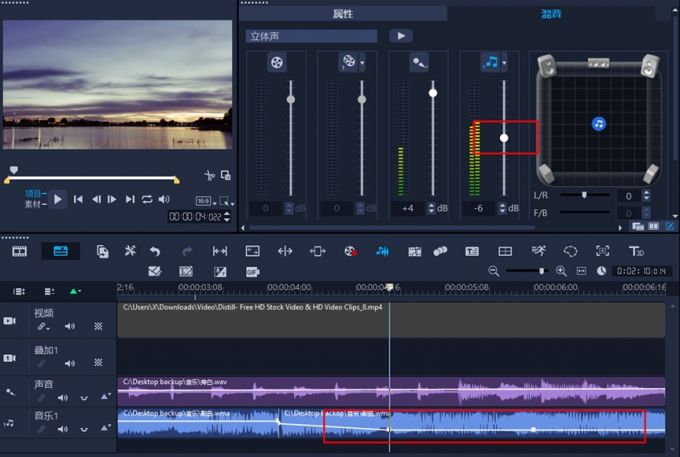Adjust the music track volume fader knob
Screen dimensions: 680x457
[504, 138]
